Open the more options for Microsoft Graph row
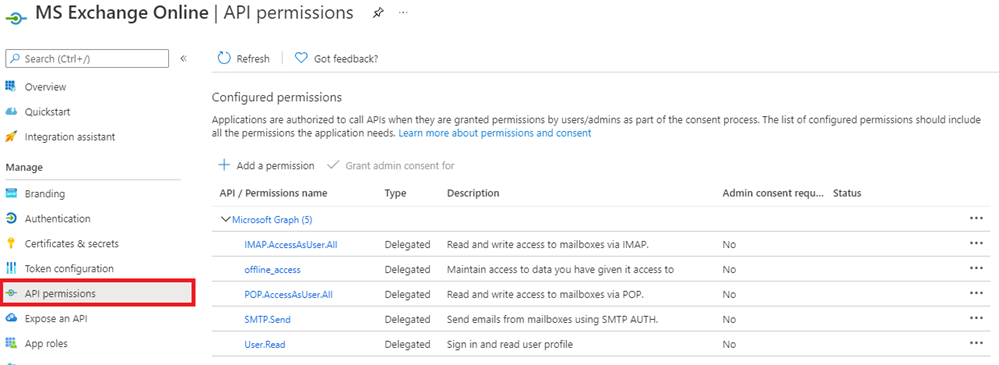 pyautogui.click(x=976, y=218)
